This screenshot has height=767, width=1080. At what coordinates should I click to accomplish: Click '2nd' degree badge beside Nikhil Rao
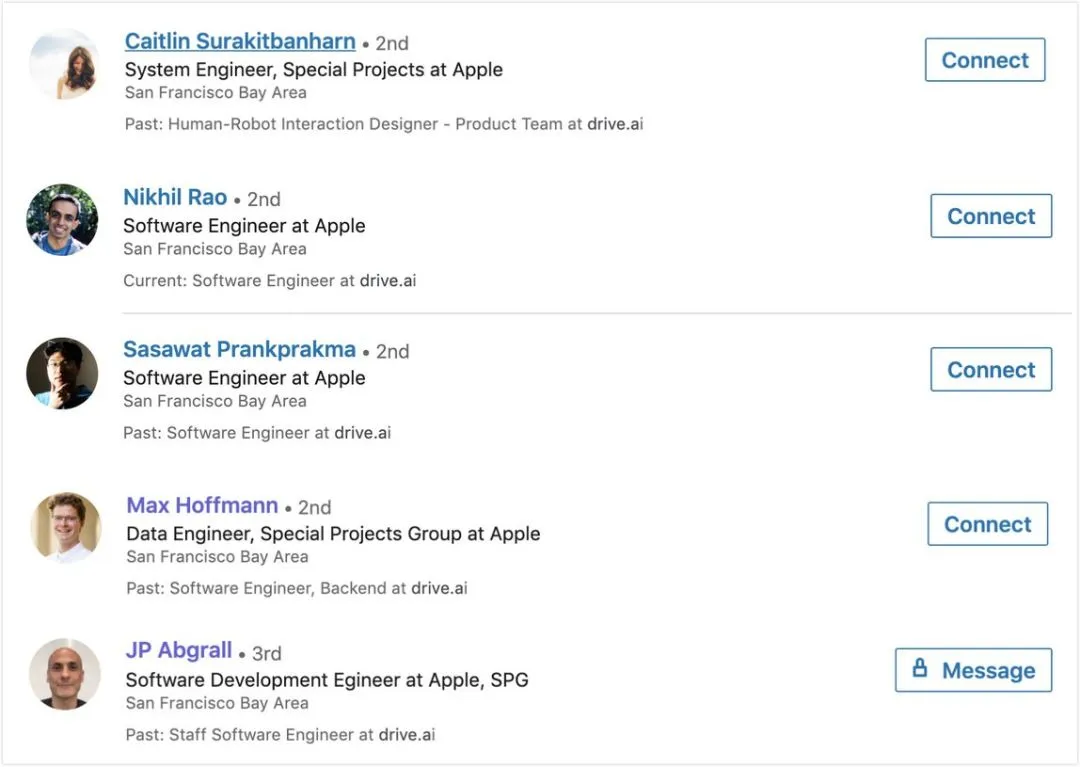pos(264,200)
